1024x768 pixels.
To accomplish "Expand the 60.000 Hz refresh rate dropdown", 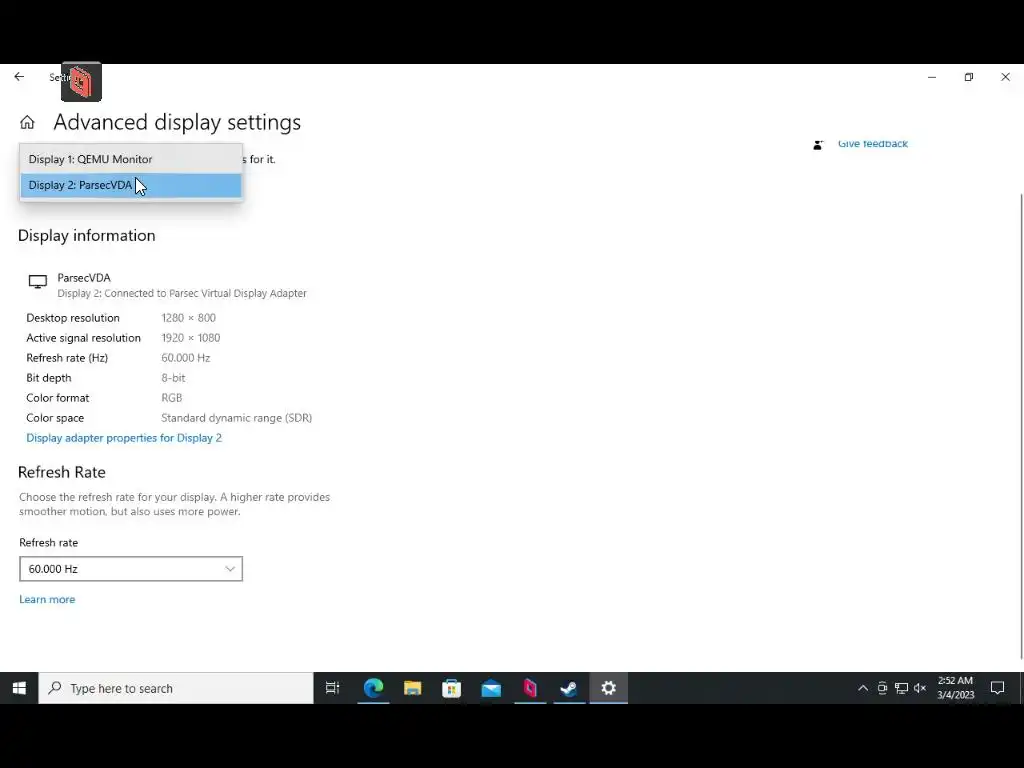I will coord(131,569).
